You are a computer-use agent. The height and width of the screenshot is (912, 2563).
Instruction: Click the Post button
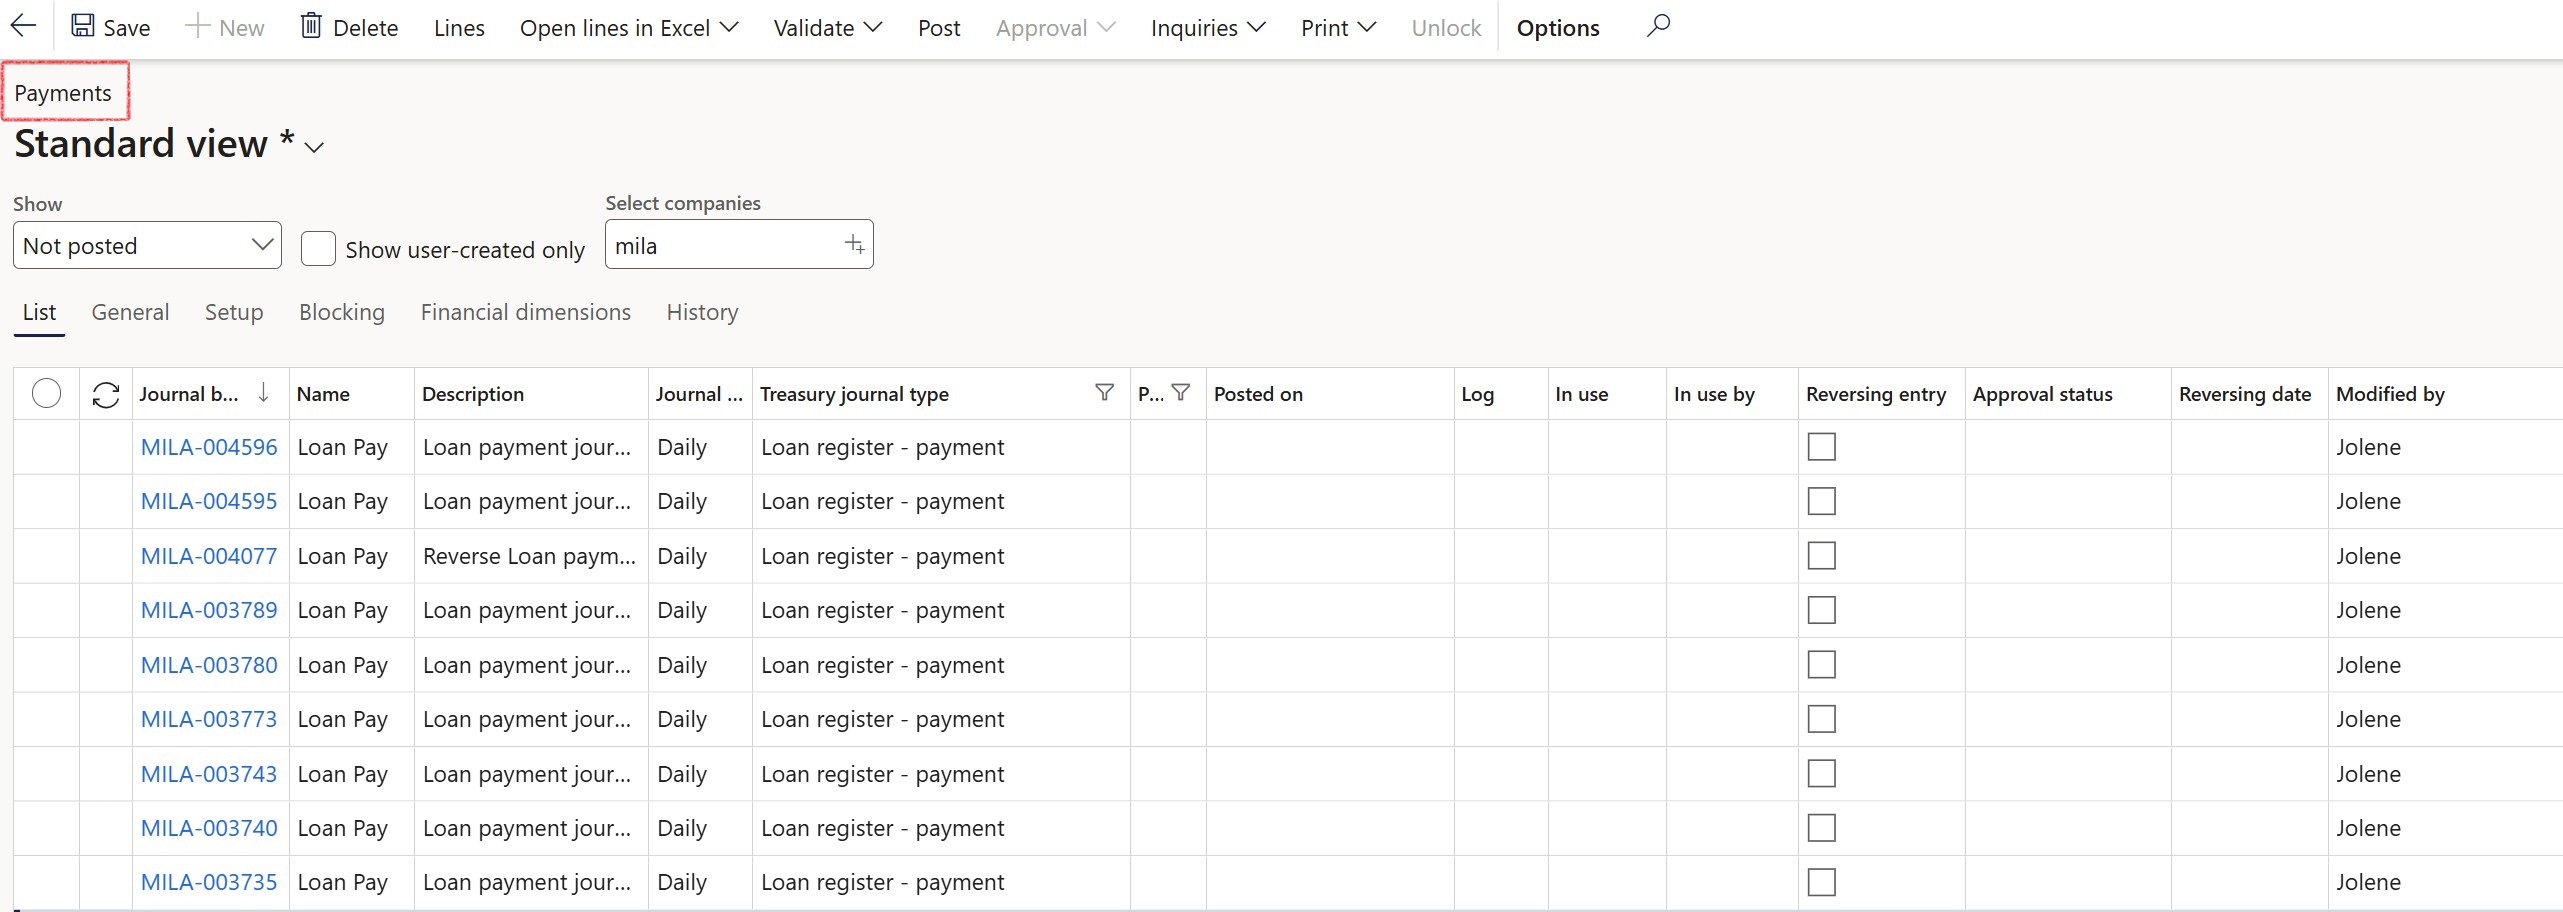point(938,28)
